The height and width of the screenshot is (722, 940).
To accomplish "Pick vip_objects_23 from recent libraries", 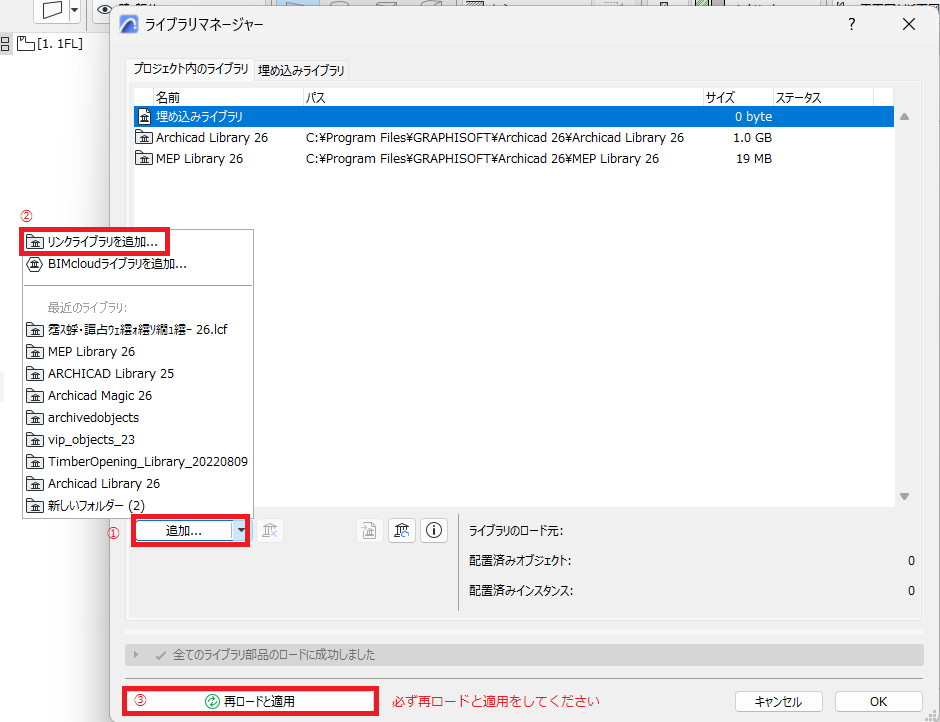I will [x=137, y=440].
